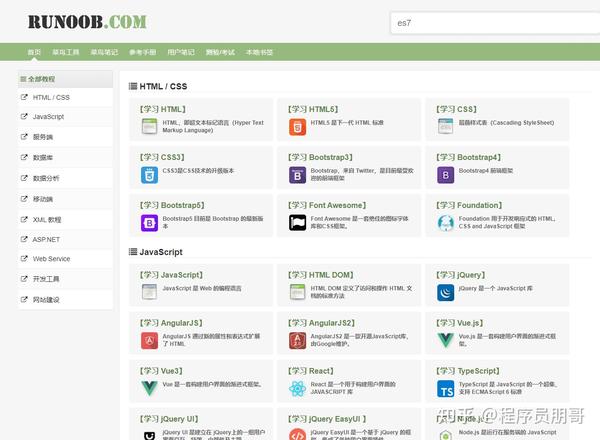
Task: Click the orange HTML5 shield icon
Action: click(297, 127)
